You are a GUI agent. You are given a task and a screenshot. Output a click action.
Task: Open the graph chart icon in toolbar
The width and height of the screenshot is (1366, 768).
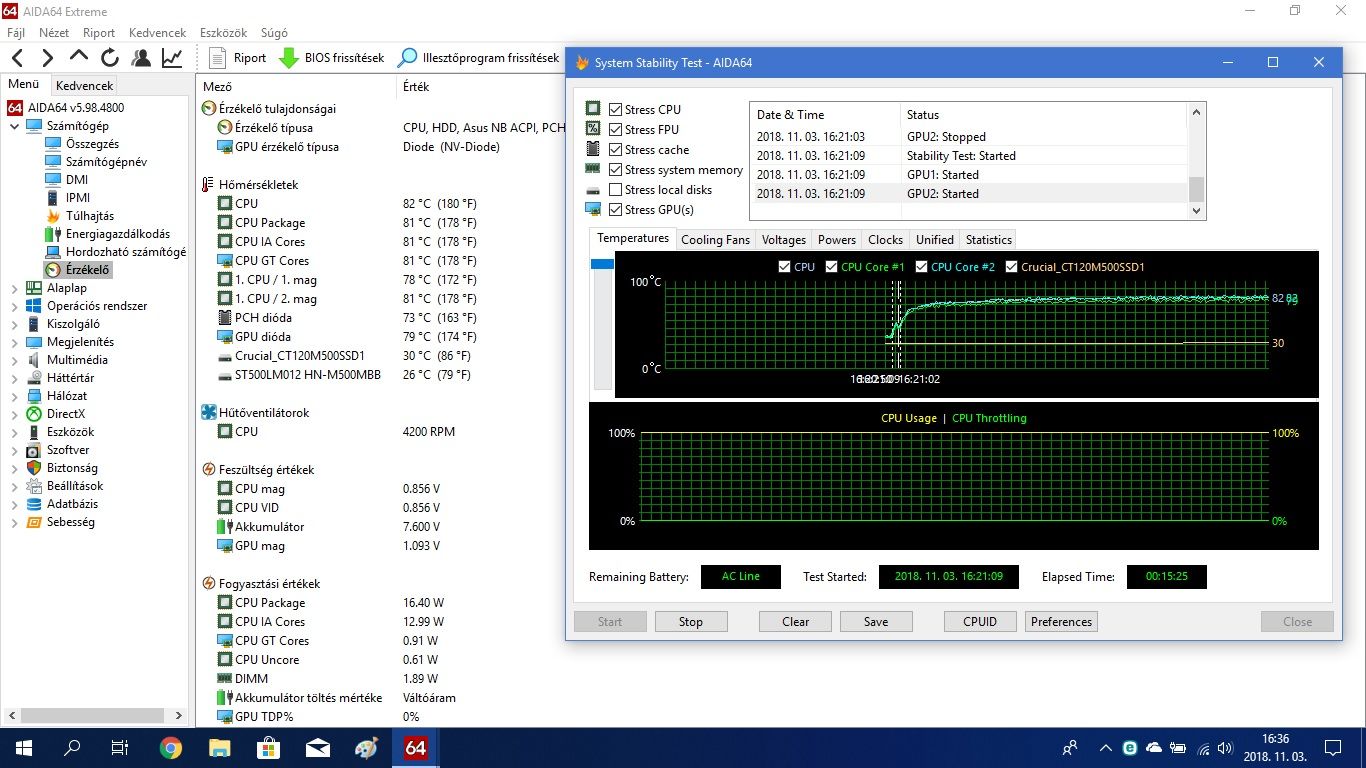pos(172,58)
